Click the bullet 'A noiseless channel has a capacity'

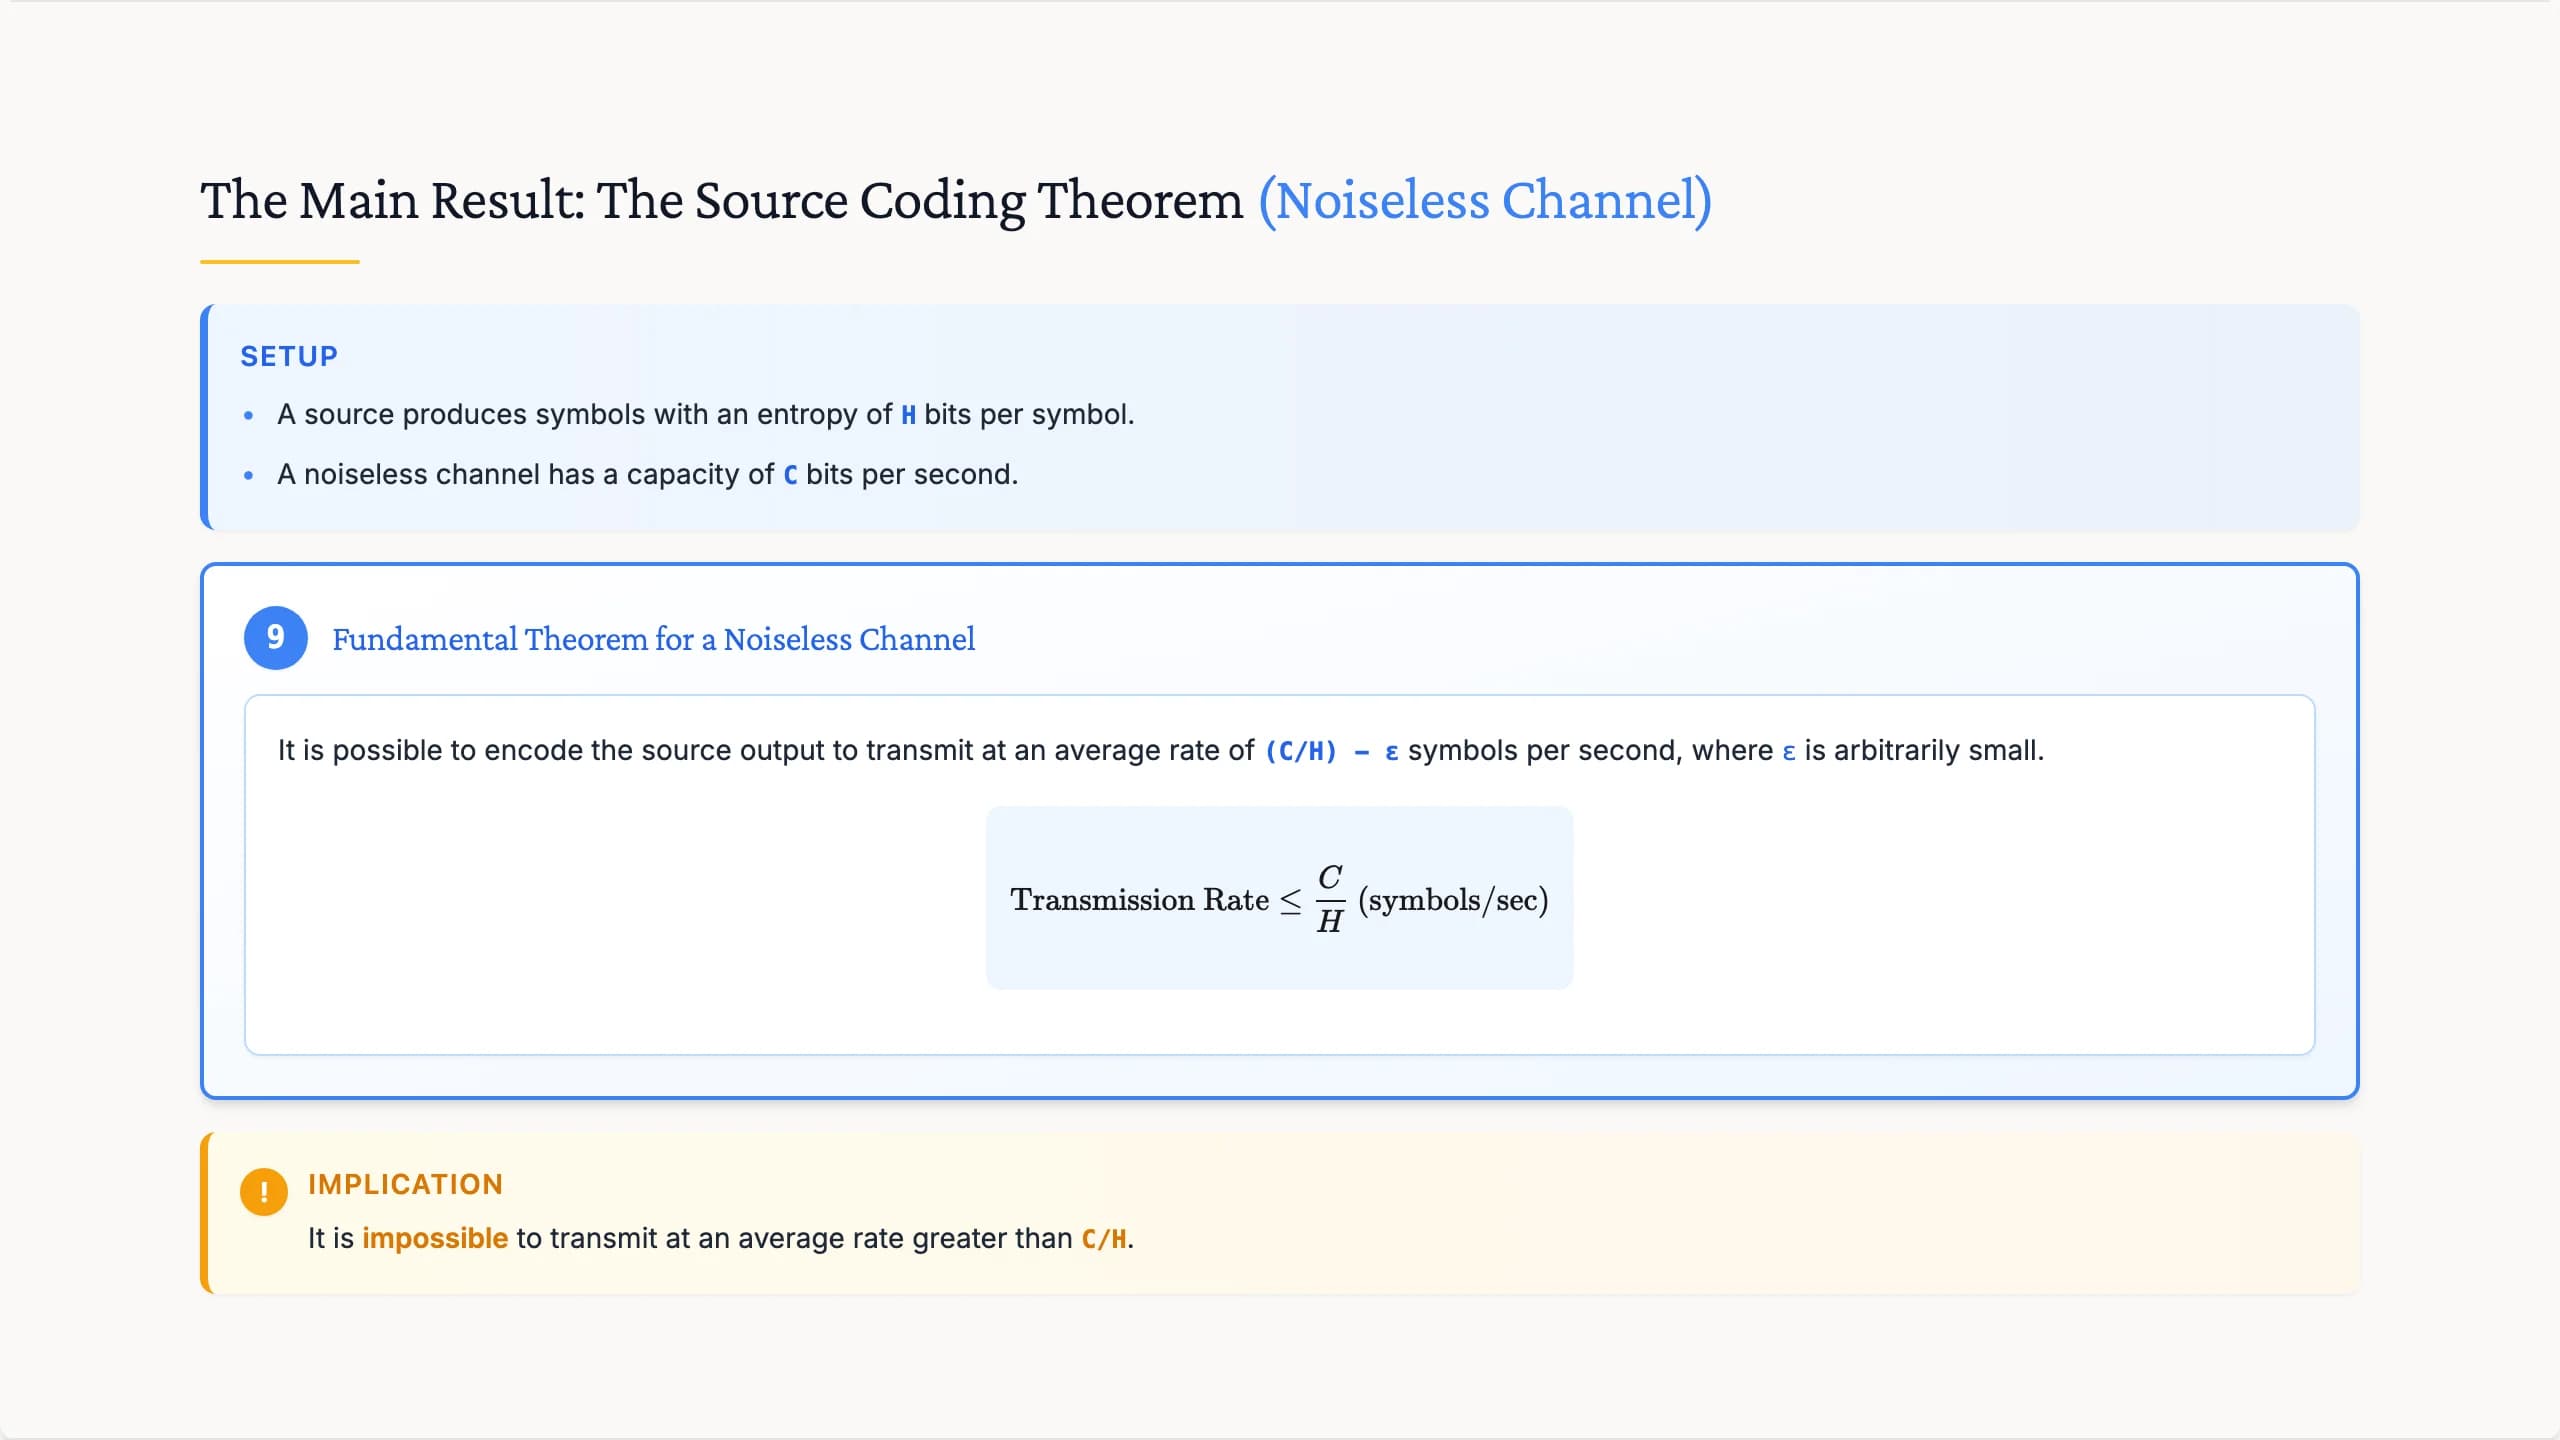click(x=647, y=474)
